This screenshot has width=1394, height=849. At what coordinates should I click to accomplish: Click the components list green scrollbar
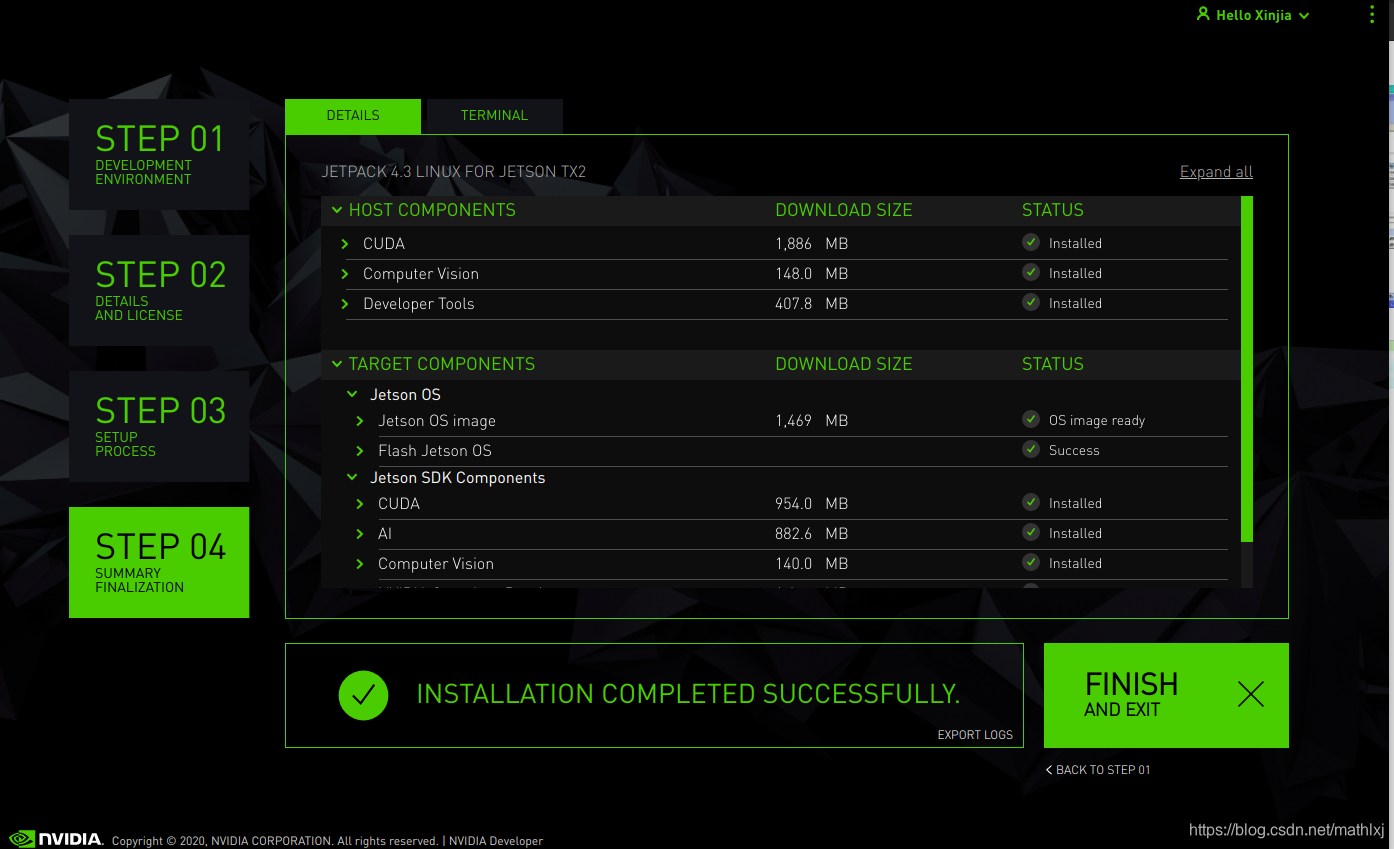(1247, 368)
